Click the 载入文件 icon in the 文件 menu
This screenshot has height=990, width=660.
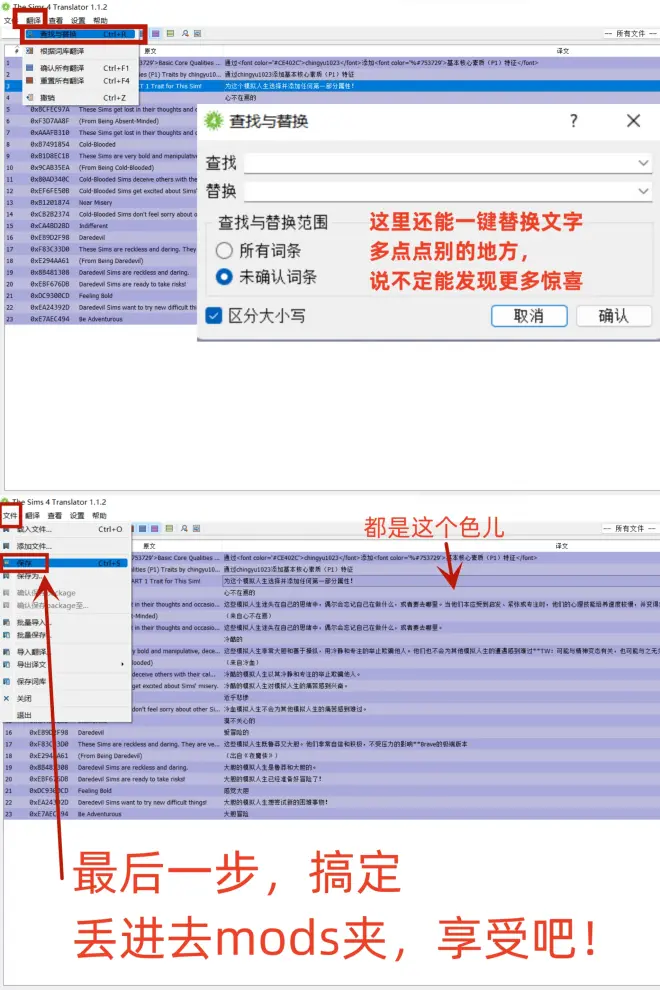pyautogui.click(x=7, y=529)
